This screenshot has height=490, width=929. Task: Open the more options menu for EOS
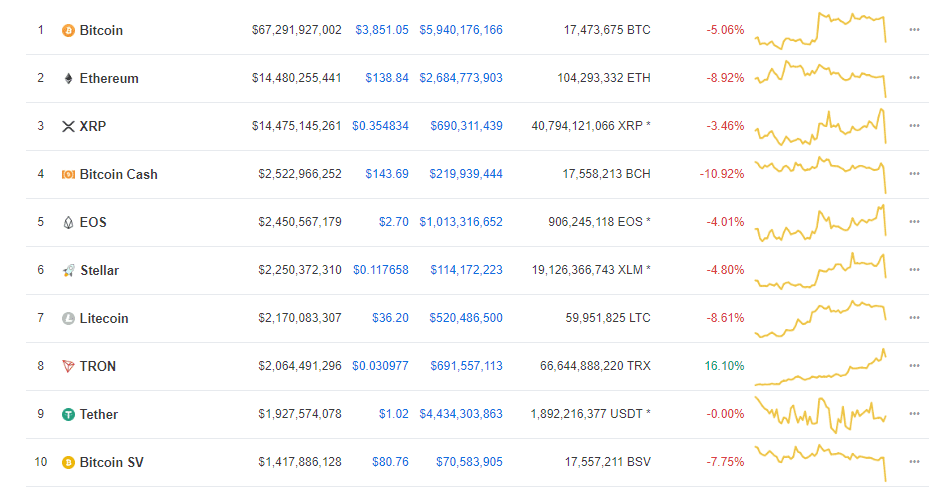pyautogui.click(x=914, y=222)
